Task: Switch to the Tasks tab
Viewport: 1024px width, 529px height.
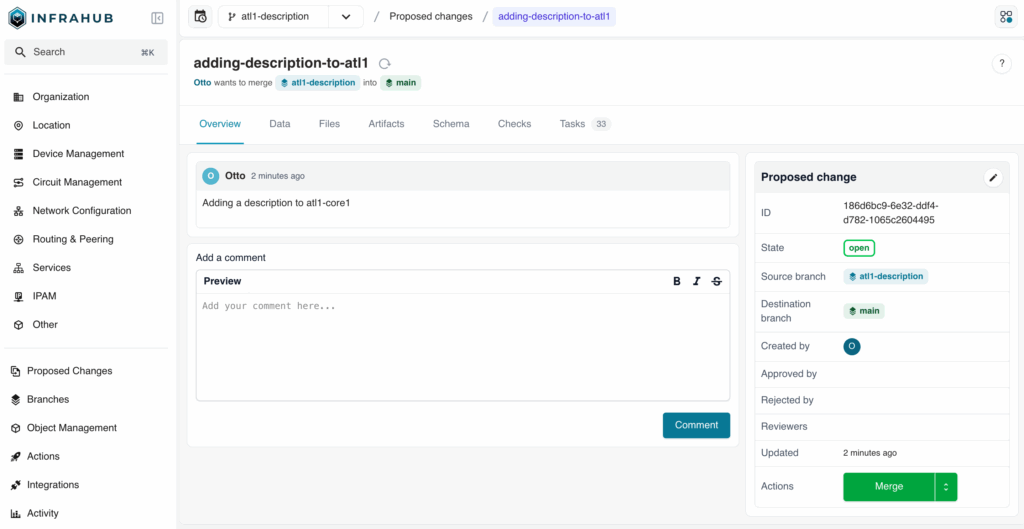Action: point(585,124)
